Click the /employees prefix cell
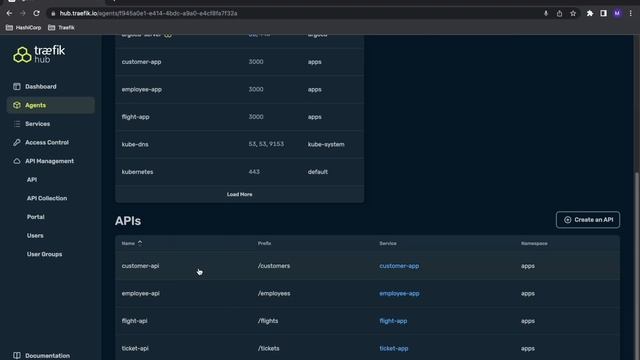 click(274, 293)
